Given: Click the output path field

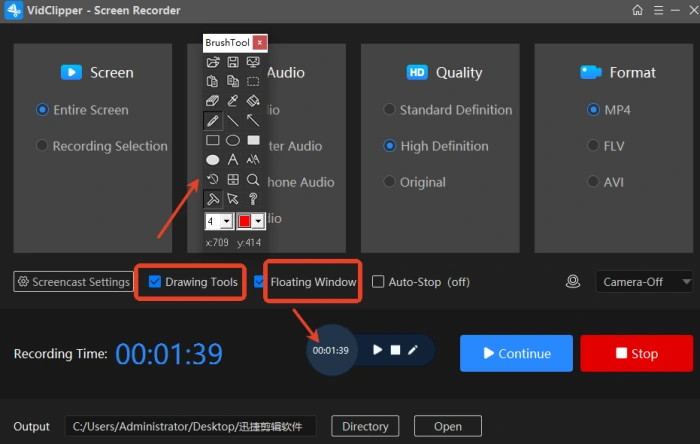Looking at the screenshot, I should (x=191, y=426).
